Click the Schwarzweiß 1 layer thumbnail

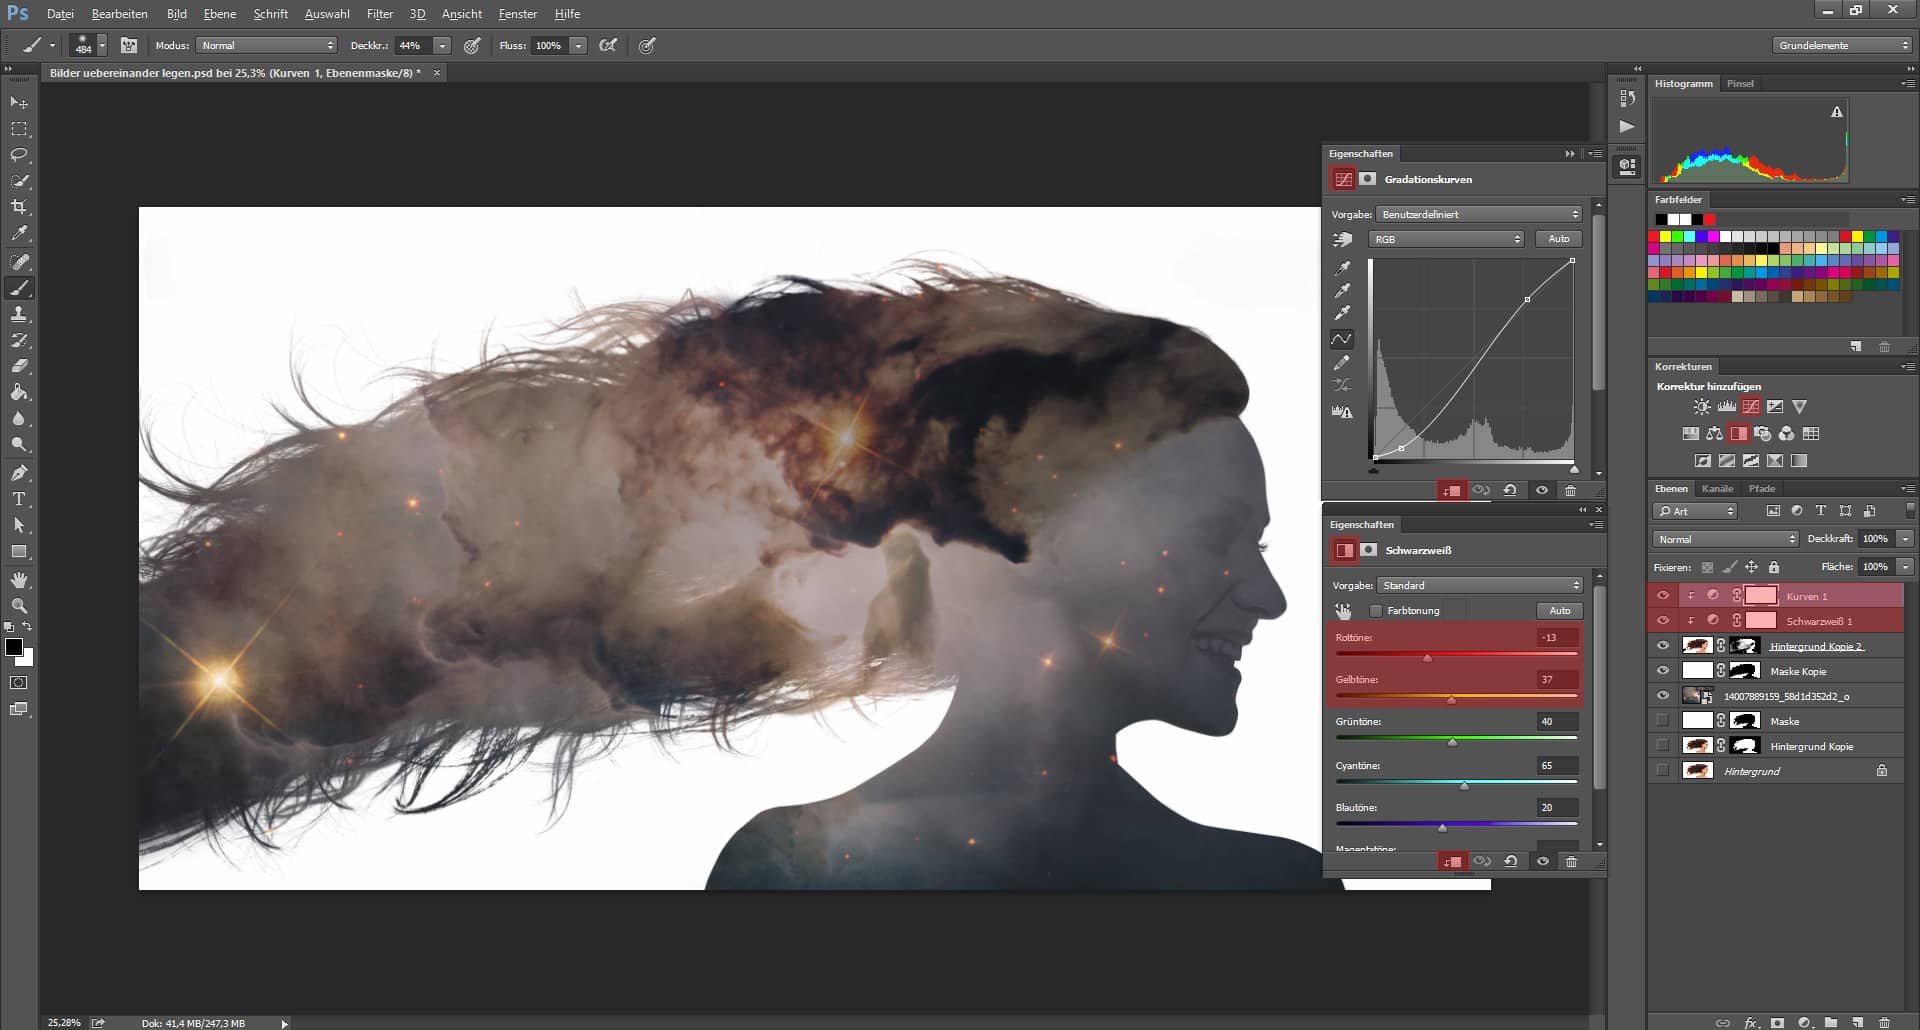1760,620
